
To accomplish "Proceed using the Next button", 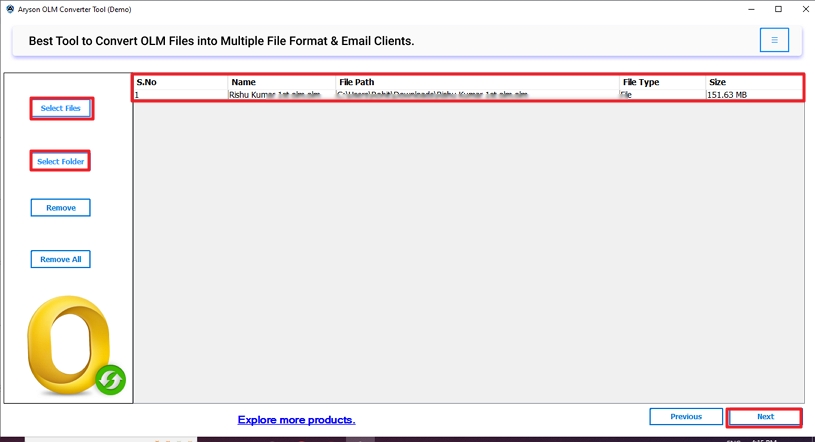I will pyautogui.click(x=765, y=417).
